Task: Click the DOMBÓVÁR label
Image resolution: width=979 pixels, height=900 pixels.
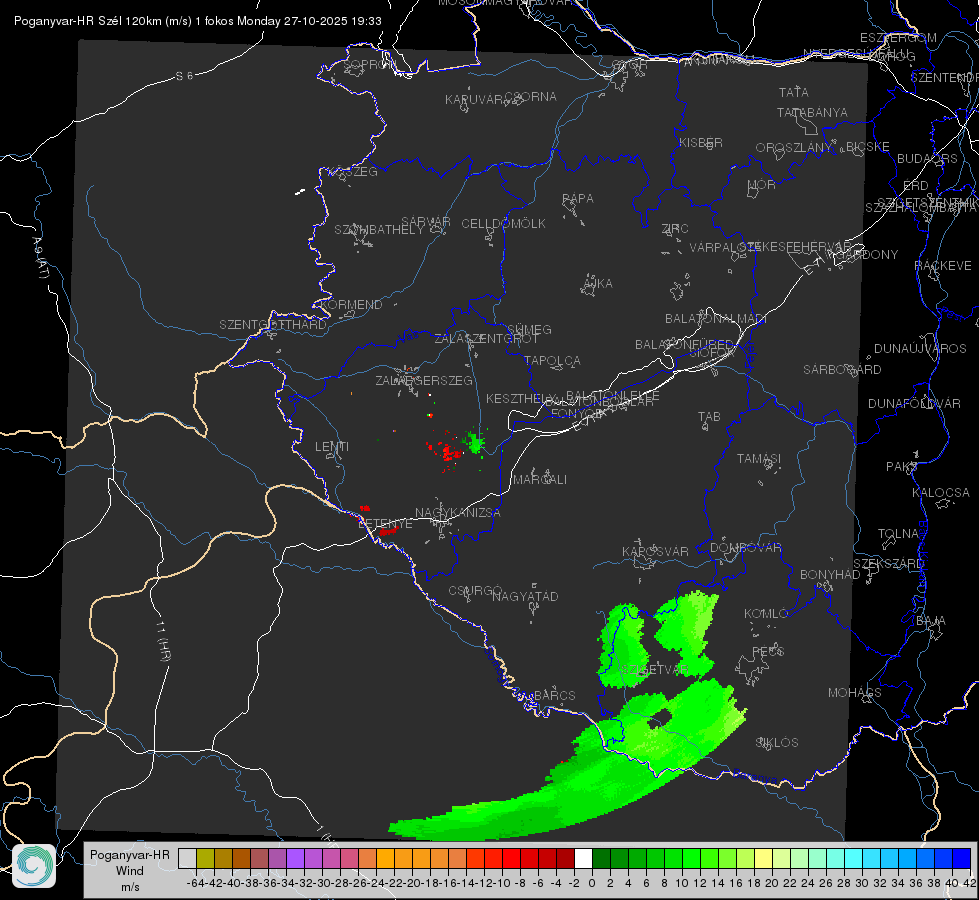Action: point(745,548)
